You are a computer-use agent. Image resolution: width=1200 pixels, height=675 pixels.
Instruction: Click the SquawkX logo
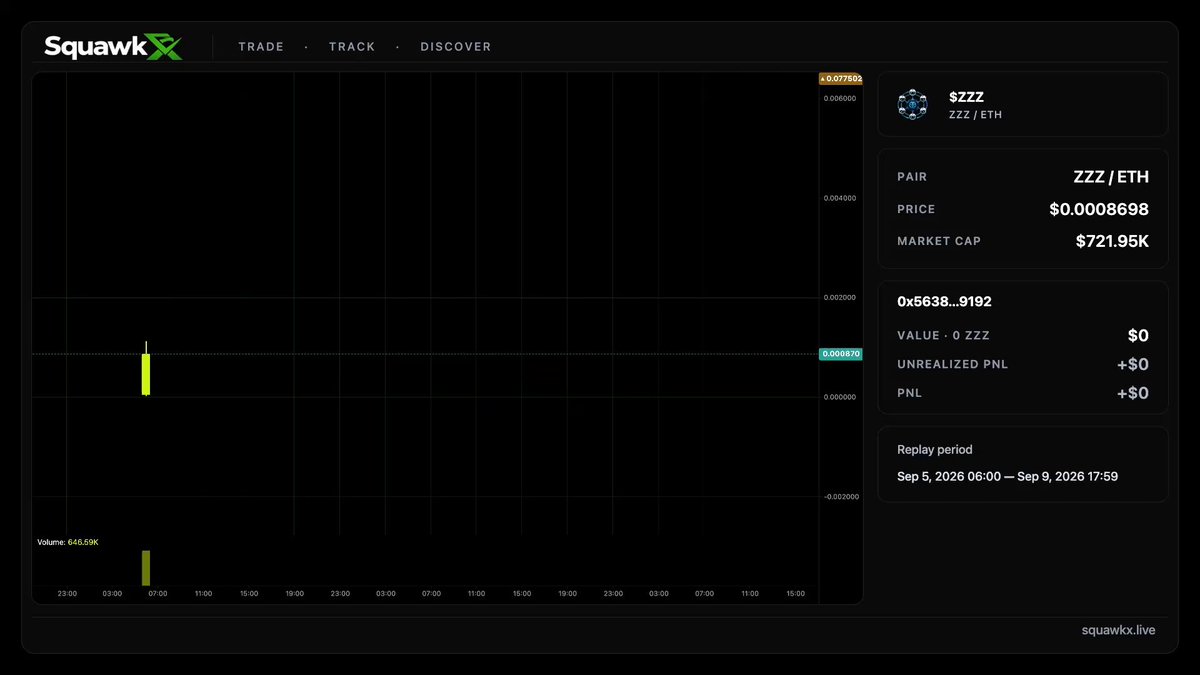pos(113,46)
